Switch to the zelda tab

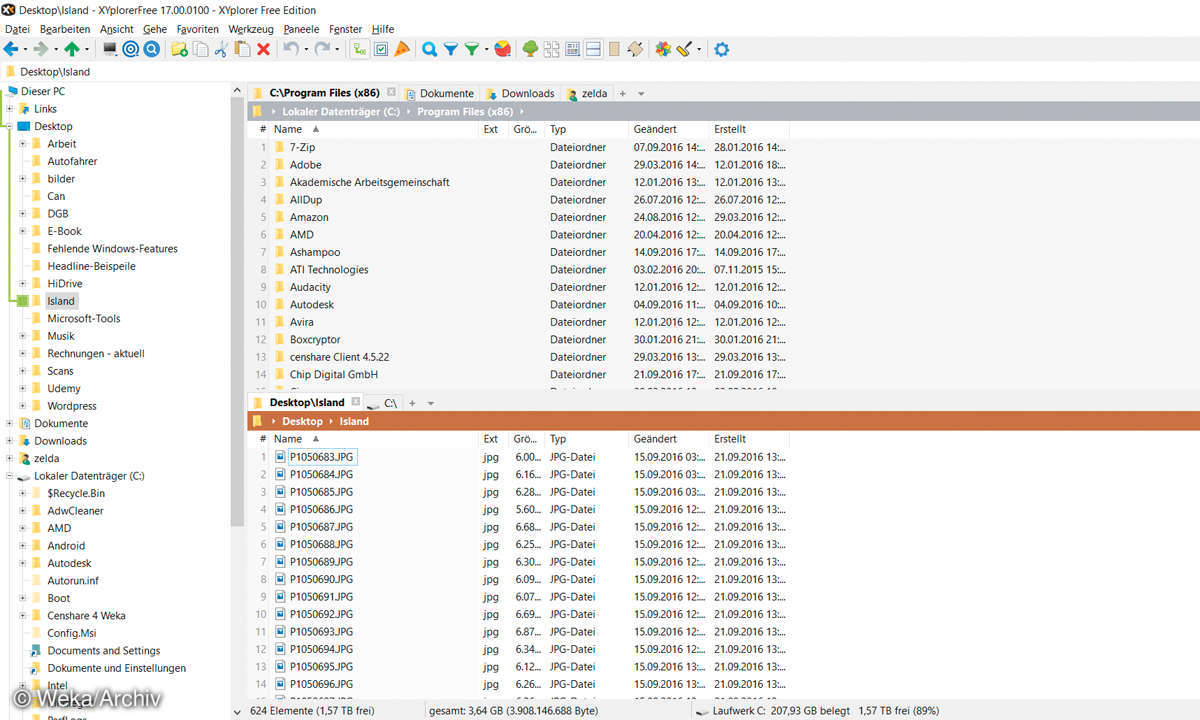[587, 93]
